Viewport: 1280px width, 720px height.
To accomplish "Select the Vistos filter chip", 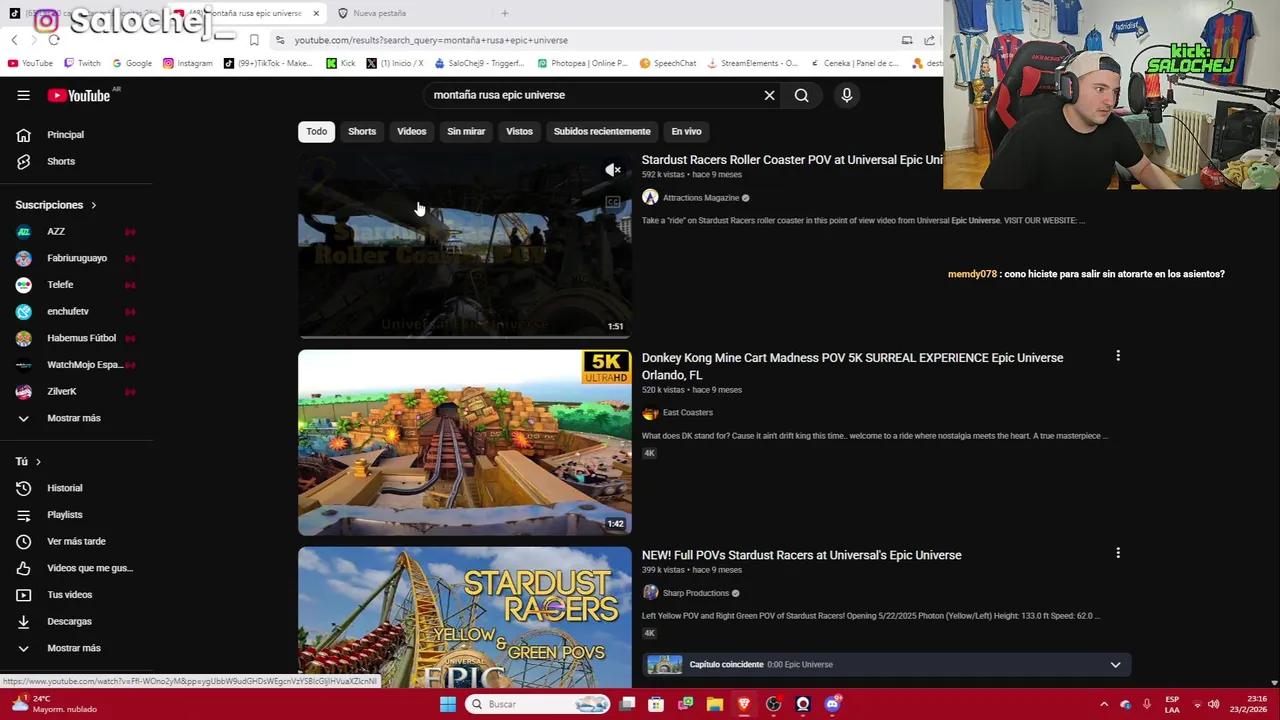I will pos(519,131).
